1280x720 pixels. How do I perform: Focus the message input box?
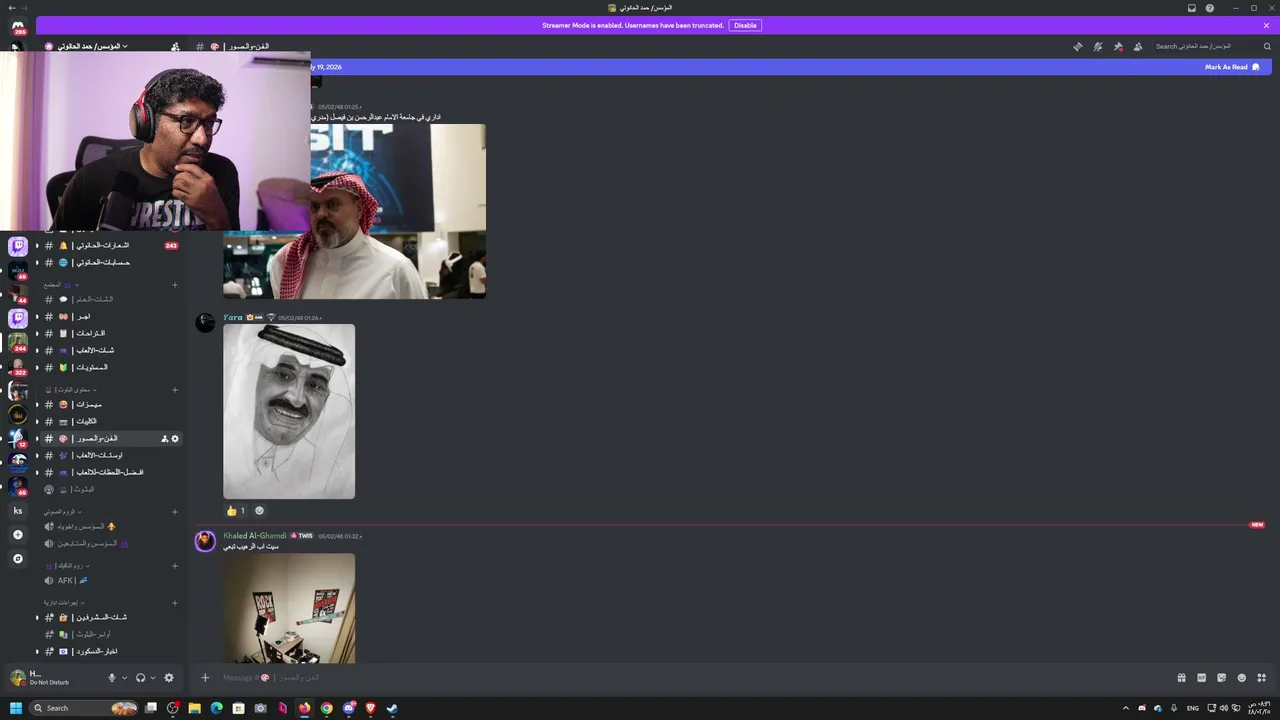pyautogui.click(x=695, y=678)
